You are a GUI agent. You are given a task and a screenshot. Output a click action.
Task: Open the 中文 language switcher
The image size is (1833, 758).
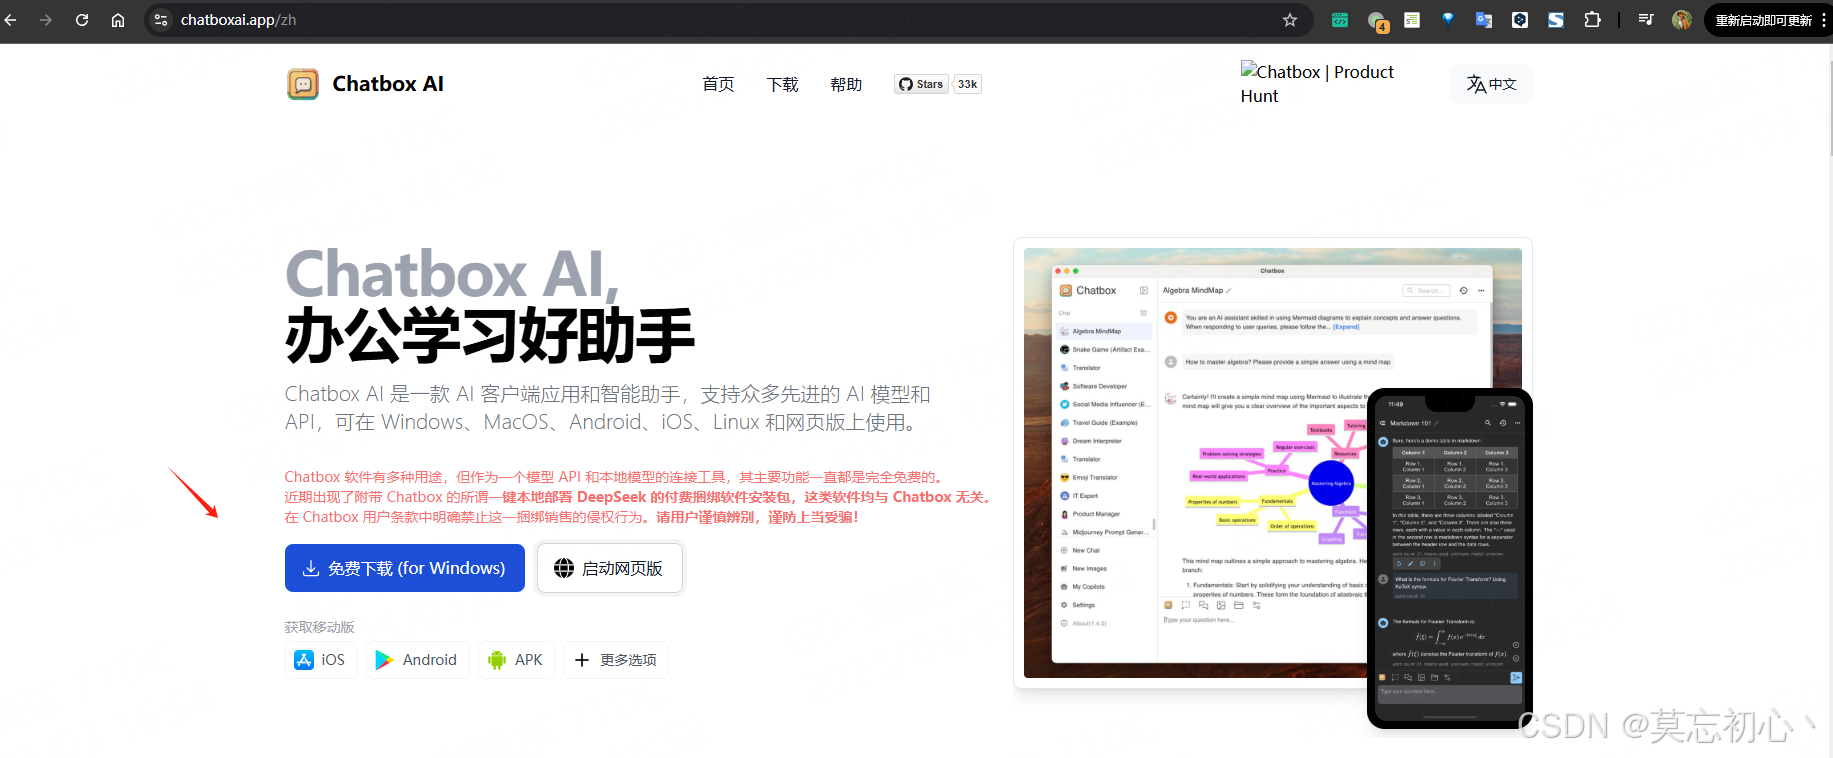(x=1491, y=84)
